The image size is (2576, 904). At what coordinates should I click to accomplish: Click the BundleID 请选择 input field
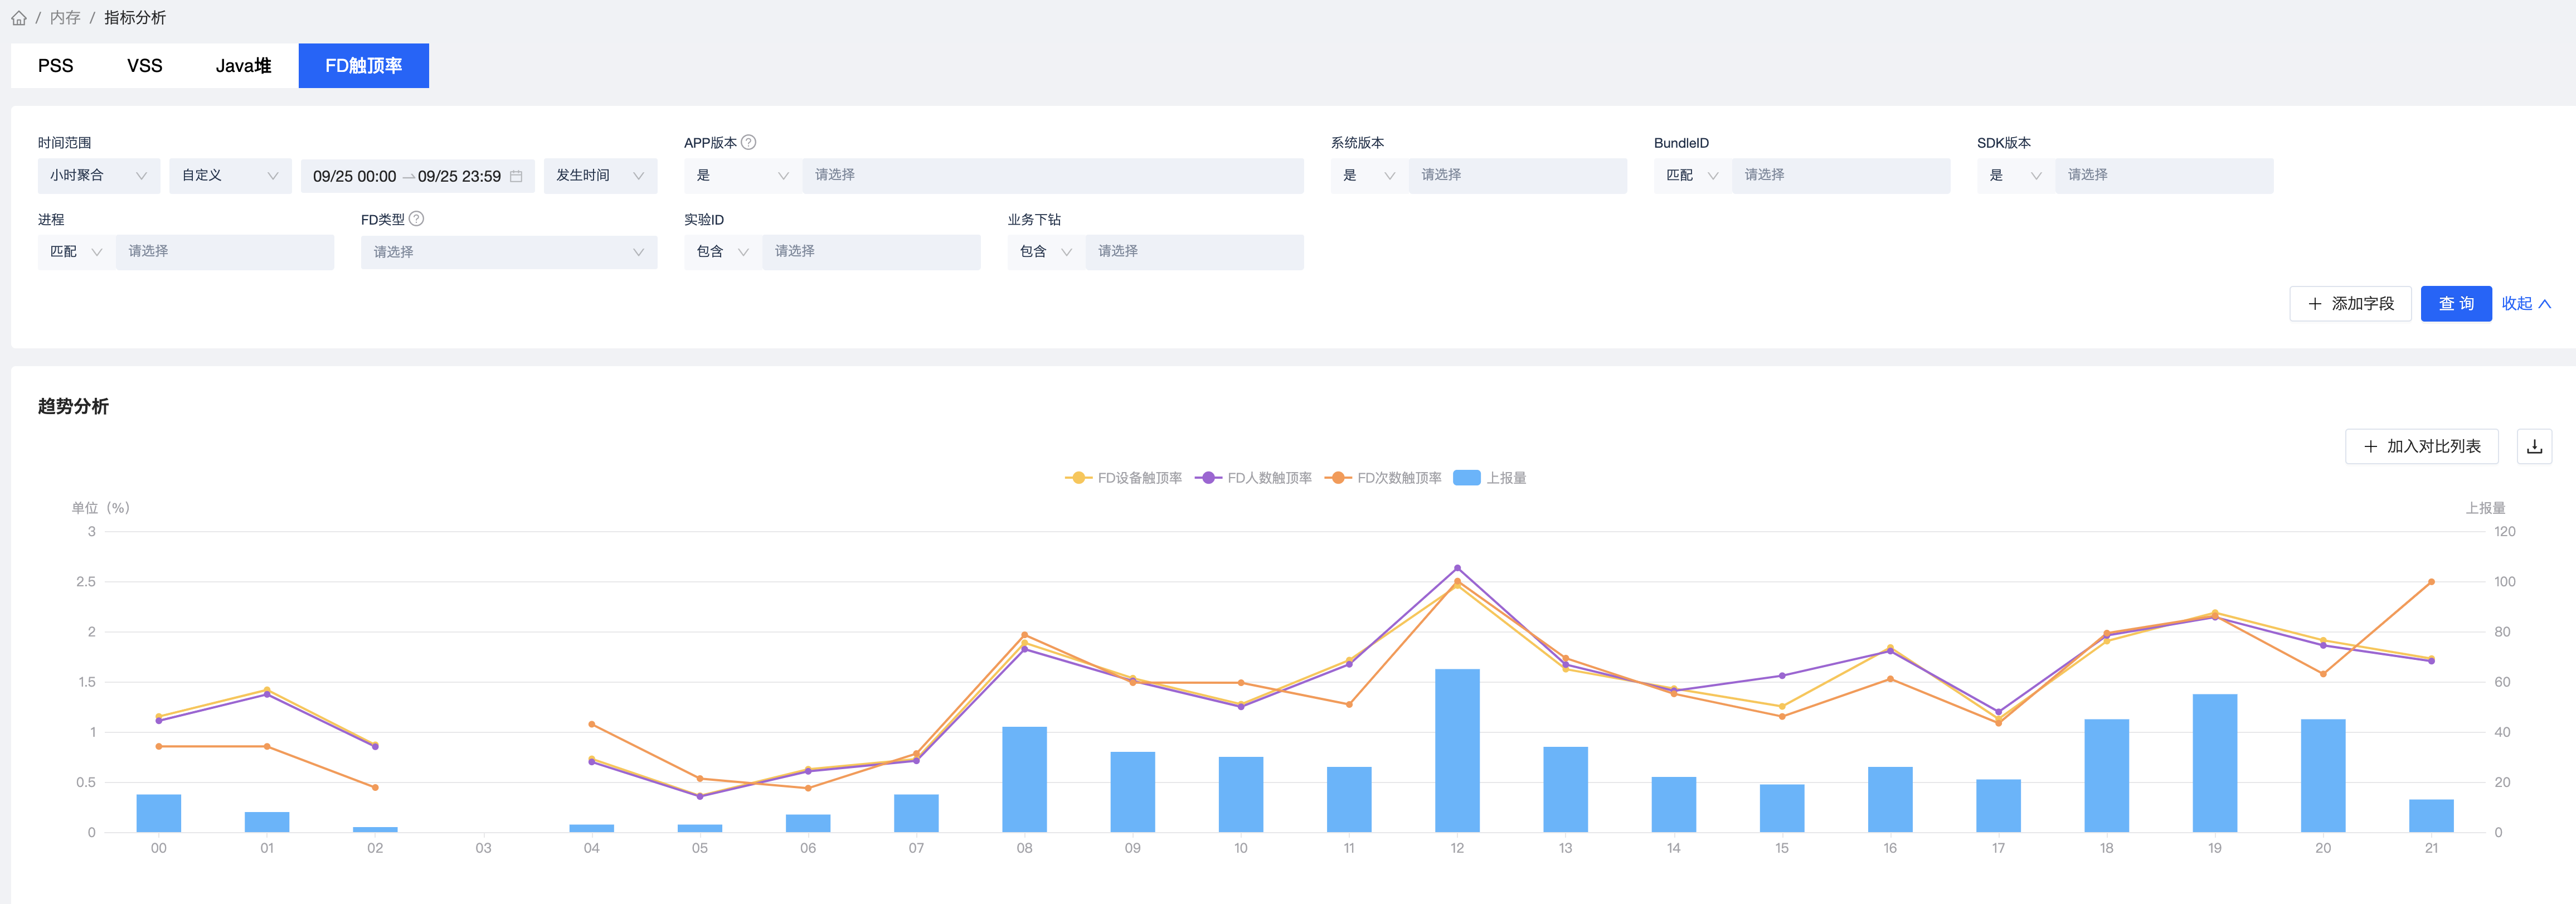pos(1841,176)
